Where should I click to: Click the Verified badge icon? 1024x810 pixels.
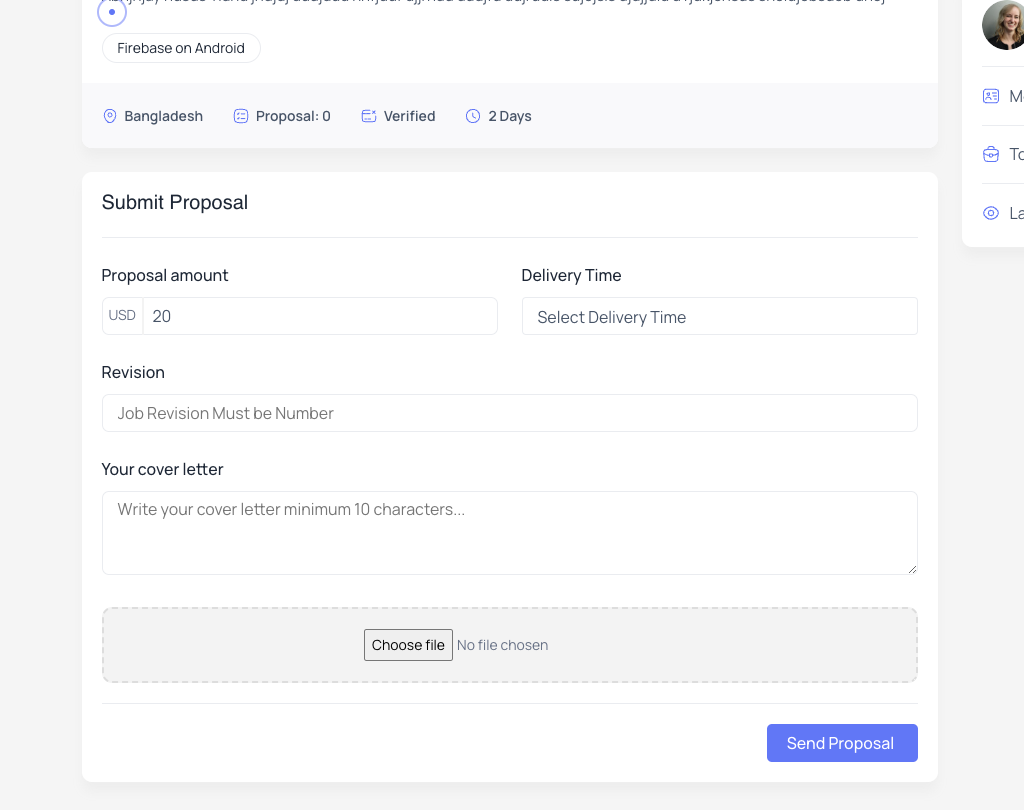[369, 116]
